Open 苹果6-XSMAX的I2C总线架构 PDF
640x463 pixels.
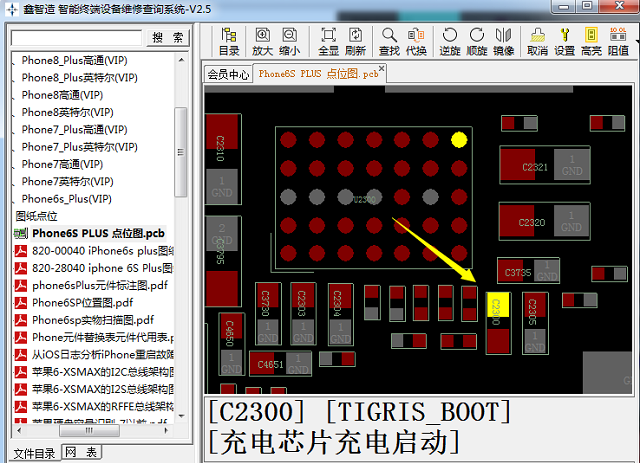coord(103,372)
